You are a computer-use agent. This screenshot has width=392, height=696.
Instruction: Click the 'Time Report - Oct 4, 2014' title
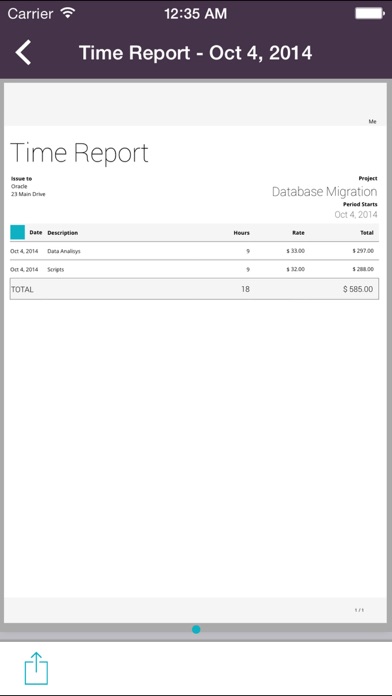pos(195,53)
